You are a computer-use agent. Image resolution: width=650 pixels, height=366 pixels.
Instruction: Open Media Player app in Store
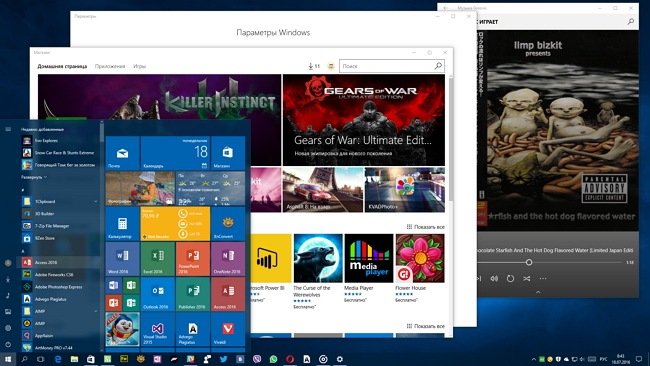click(369, 265)
